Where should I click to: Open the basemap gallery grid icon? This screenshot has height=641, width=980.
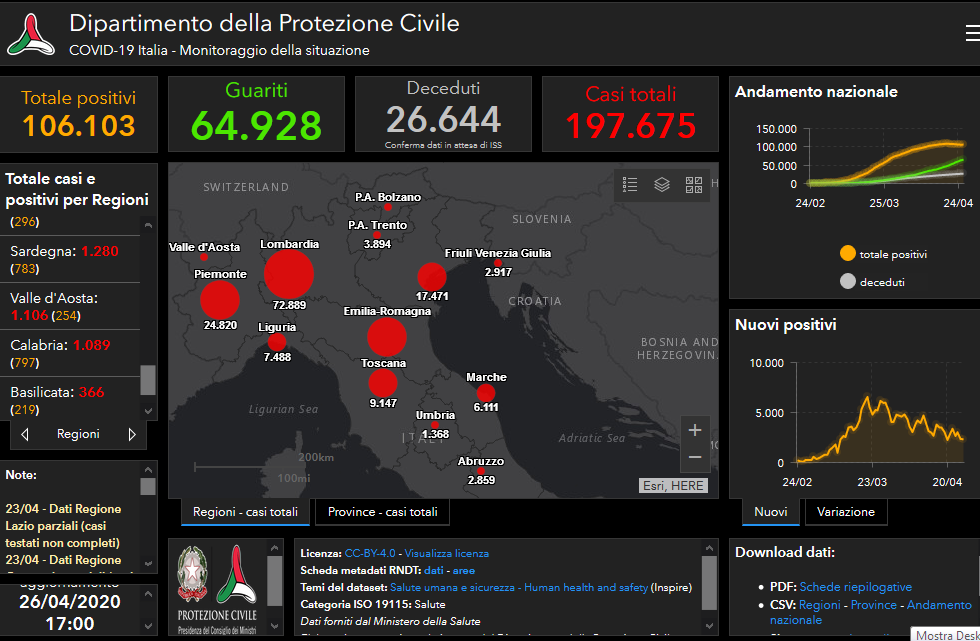tap(694, 184)
